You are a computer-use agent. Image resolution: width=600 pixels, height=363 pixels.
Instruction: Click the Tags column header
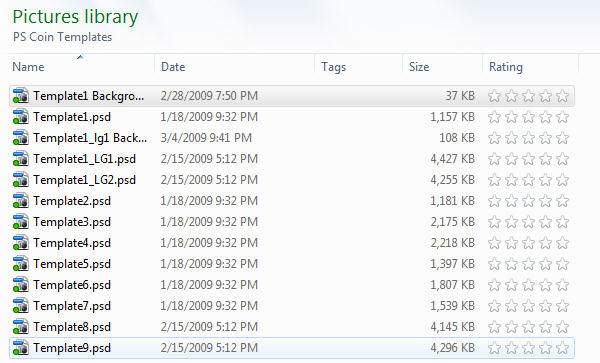click(333, 67)
